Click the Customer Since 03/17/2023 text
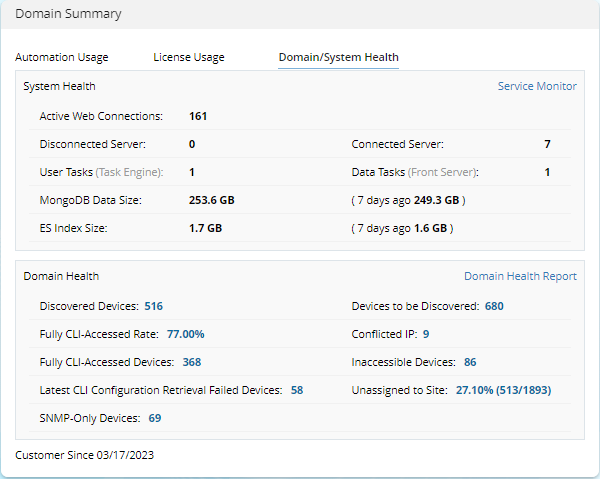This screenshot has height=479, width=600. tap(85, 456)
